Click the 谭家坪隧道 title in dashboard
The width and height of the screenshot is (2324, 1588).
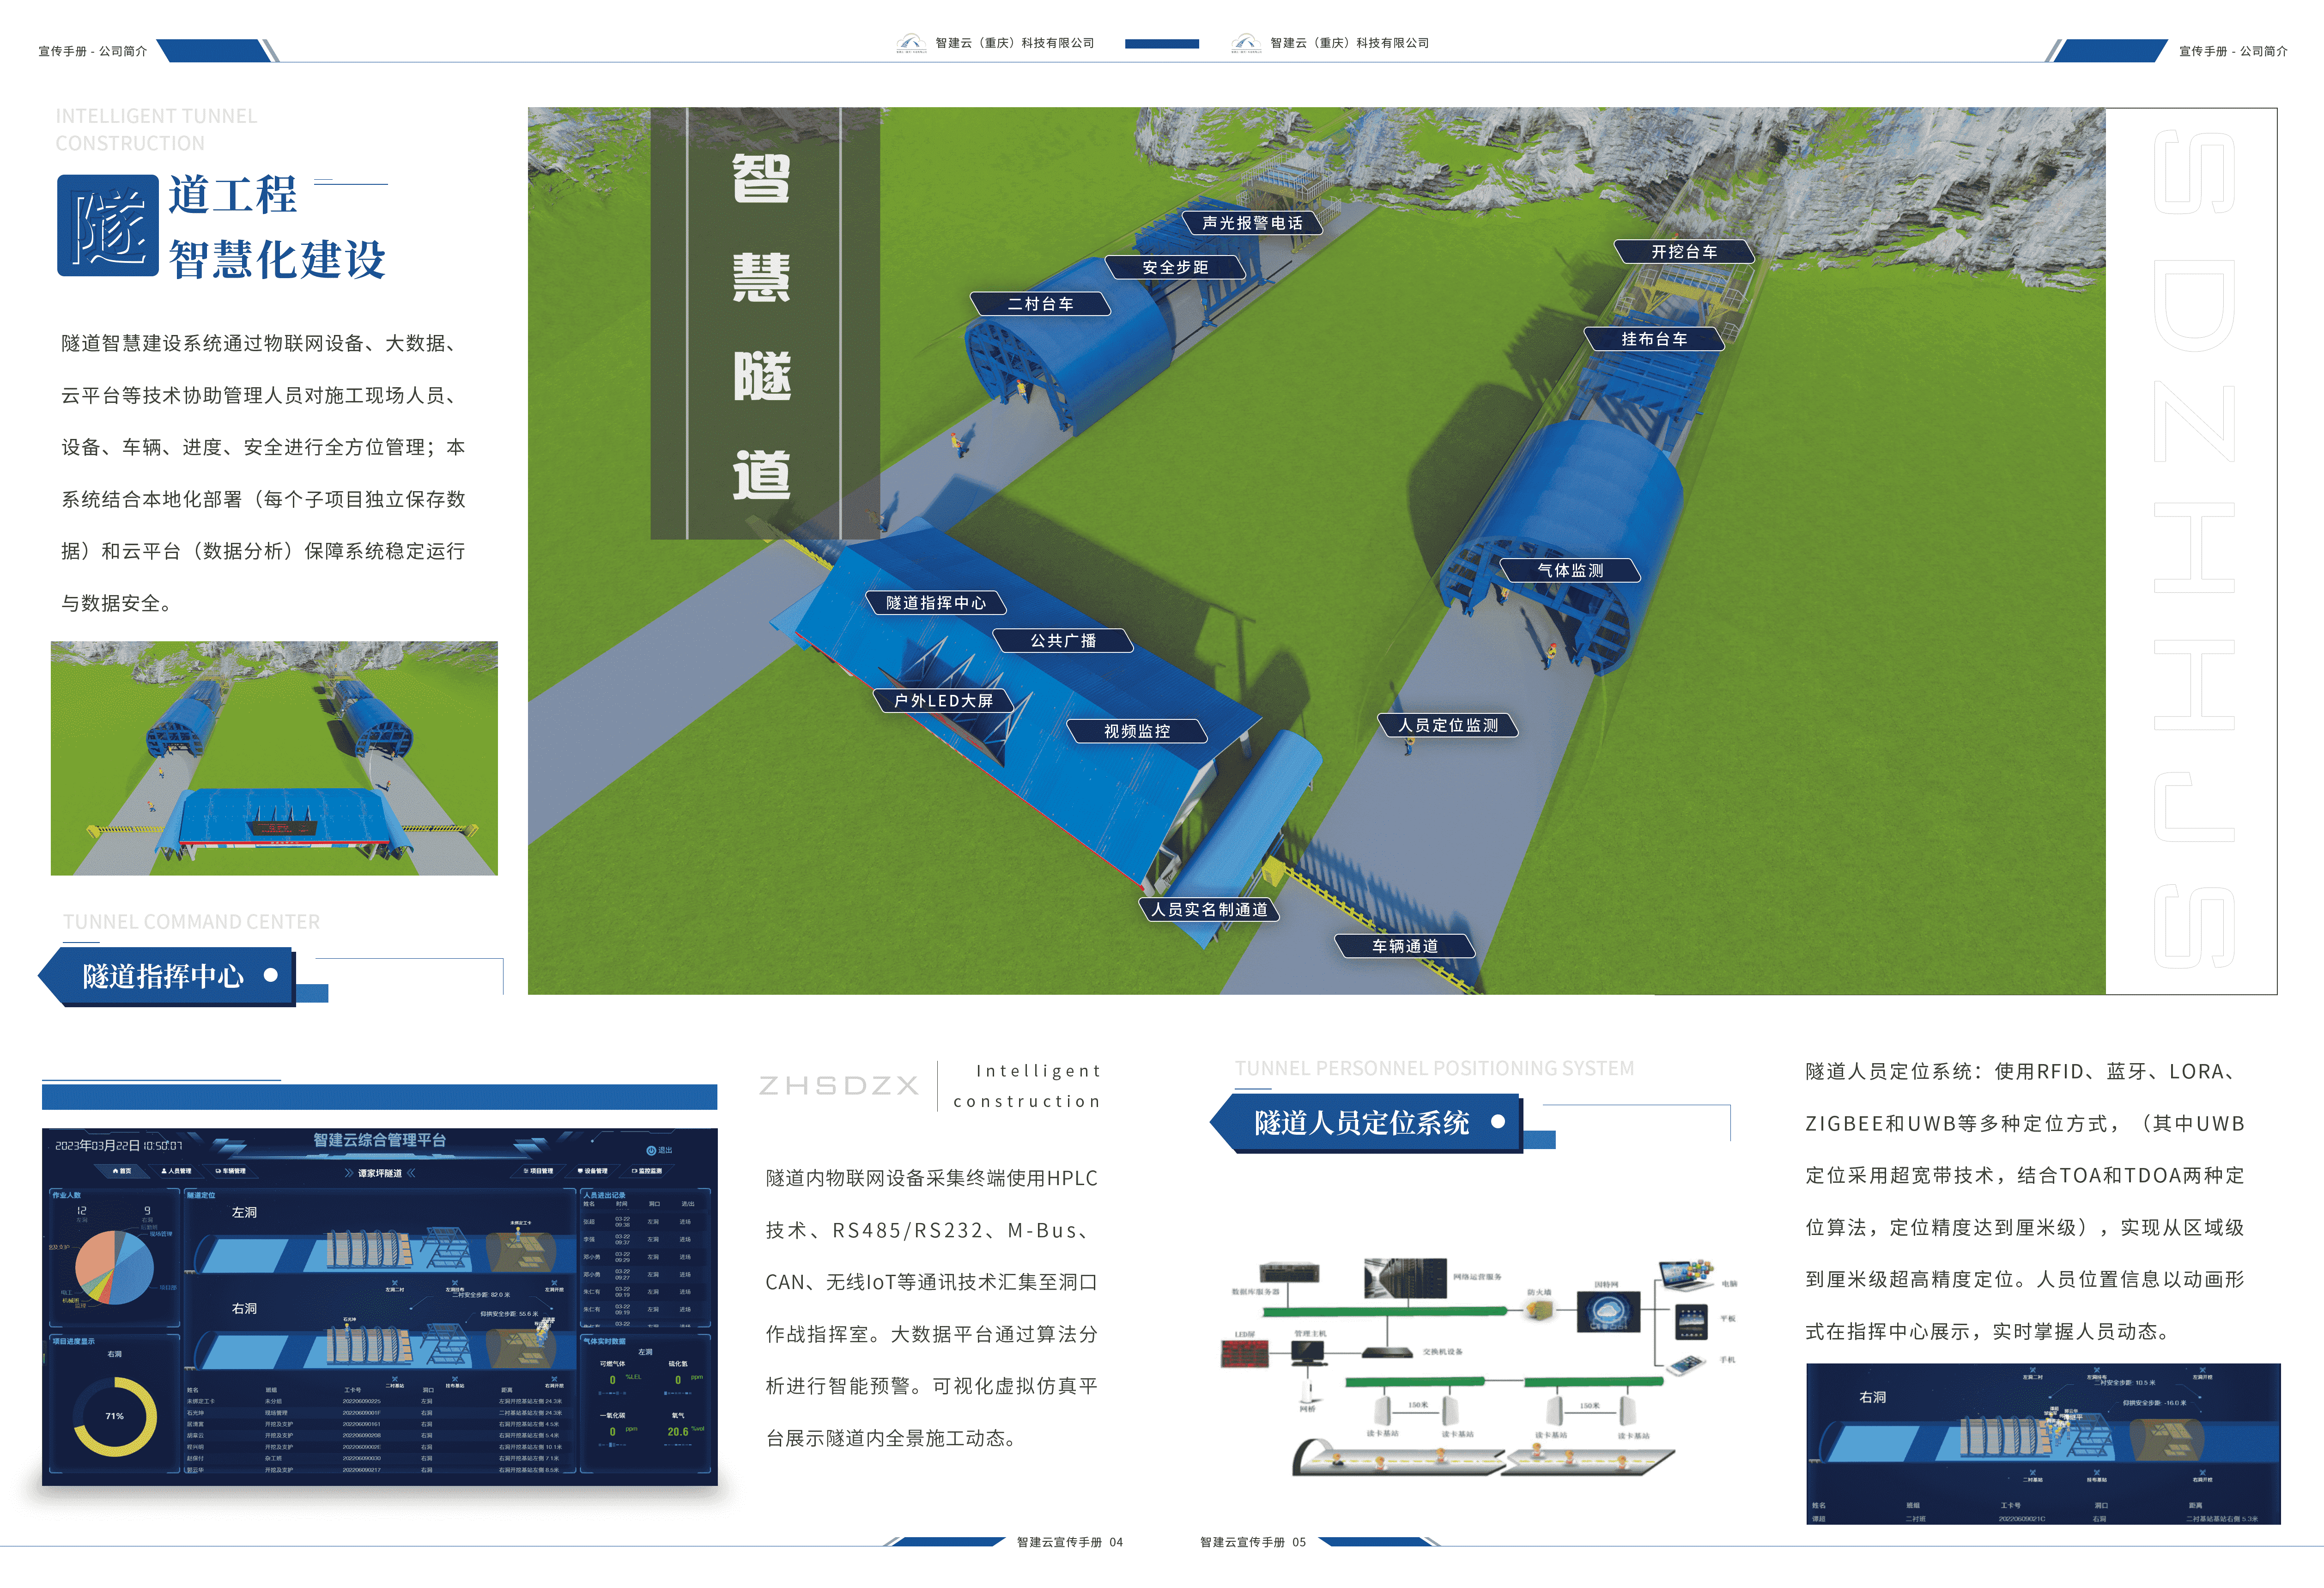point(380,1173)
